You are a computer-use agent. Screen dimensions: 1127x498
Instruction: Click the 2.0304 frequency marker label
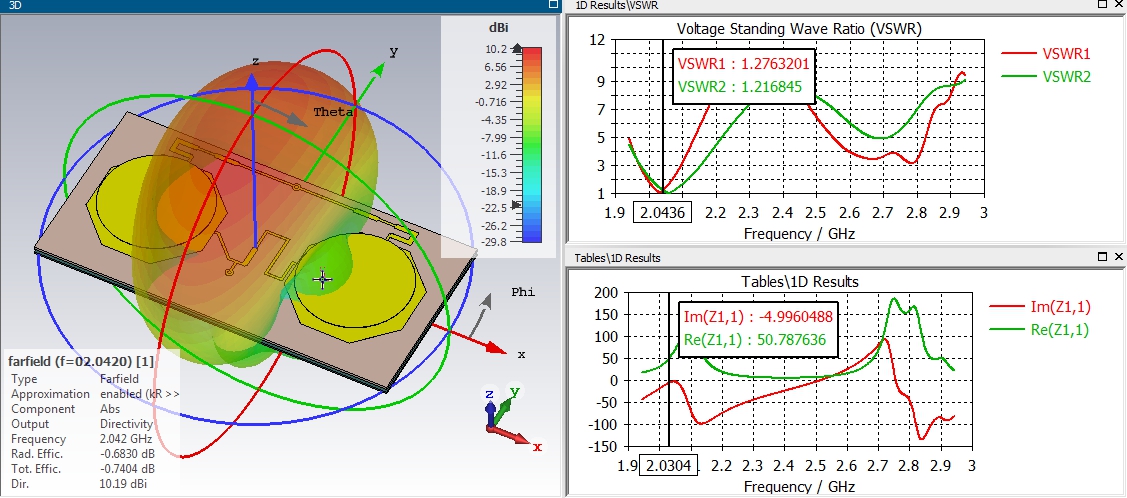[668, 466]
